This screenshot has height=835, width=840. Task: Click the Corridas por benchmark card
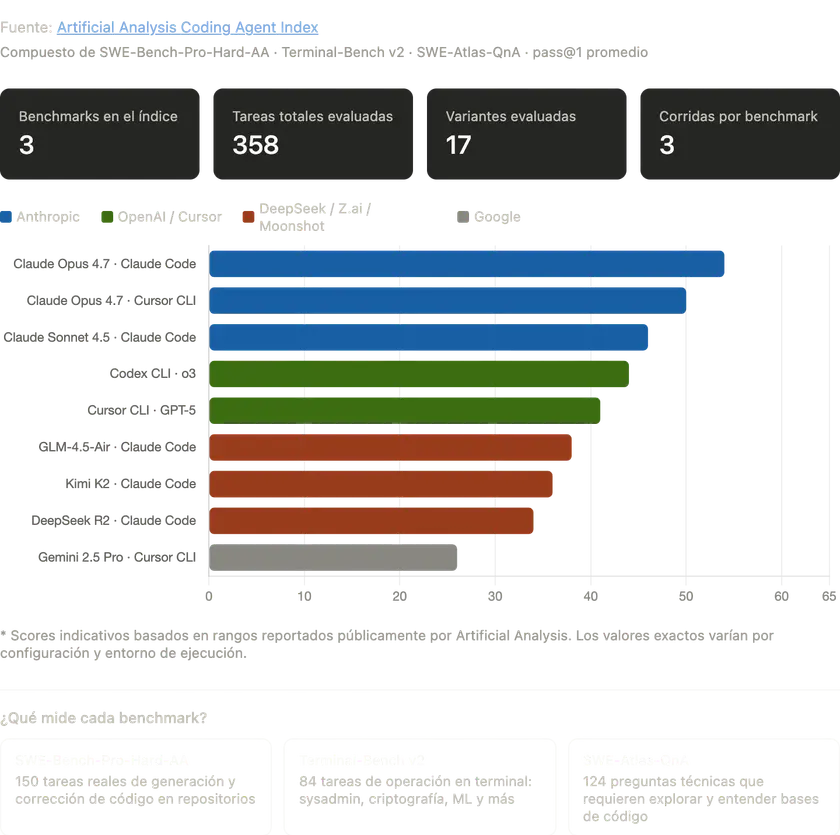tap(740, 134)
